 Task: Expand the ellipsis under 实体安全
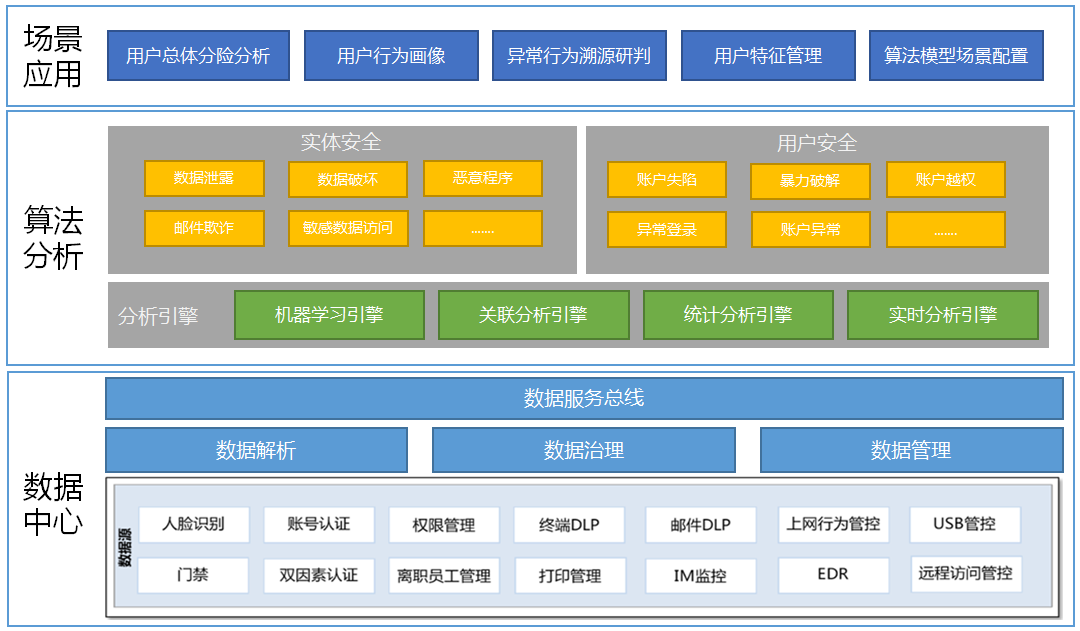(483, 229)
